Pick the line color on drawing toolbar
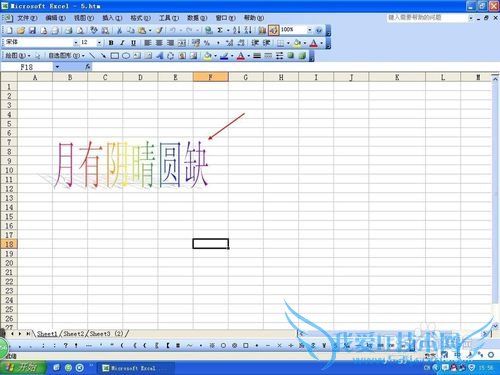Screen dimensions: 500x375 224,56
